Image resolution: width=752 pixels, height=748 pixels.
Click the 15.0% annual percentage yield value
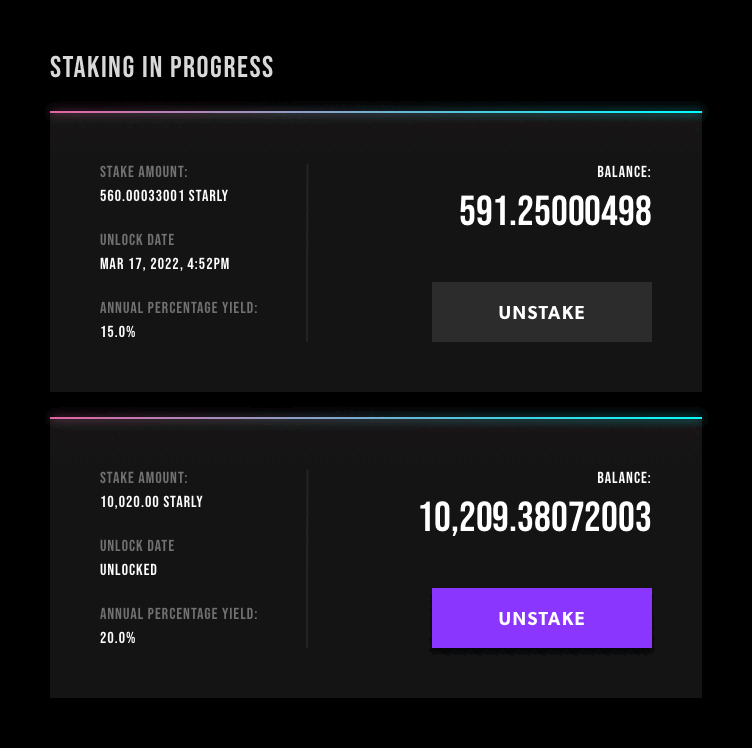(x=118, y=332)
